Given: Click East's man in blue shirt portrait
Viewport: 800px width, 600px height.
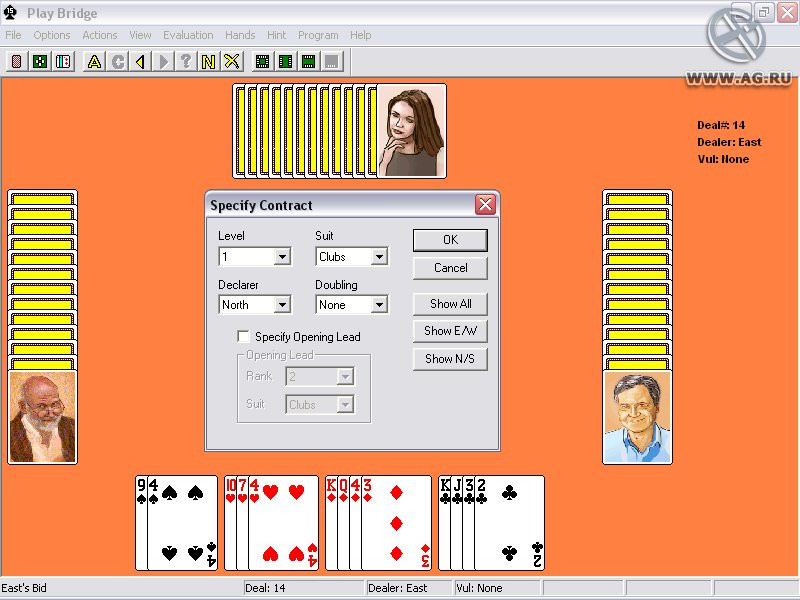Looking at the screenshot, I should pyautogui.click(x=637, y=417).
